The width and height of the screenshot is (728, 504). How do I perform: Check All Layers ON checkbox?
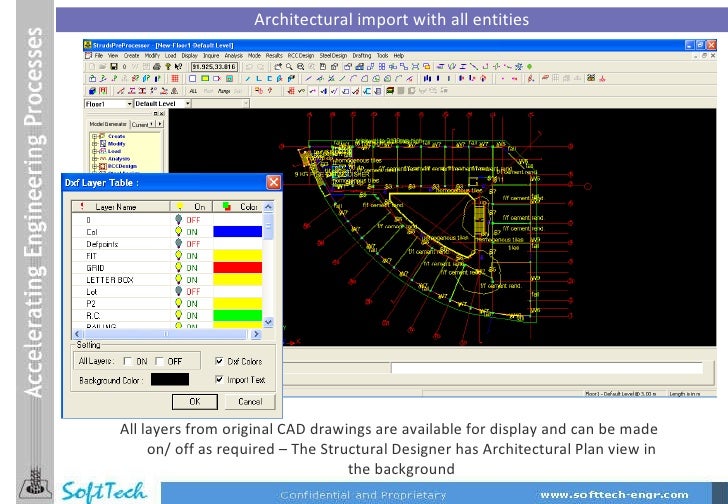(129, 361)
